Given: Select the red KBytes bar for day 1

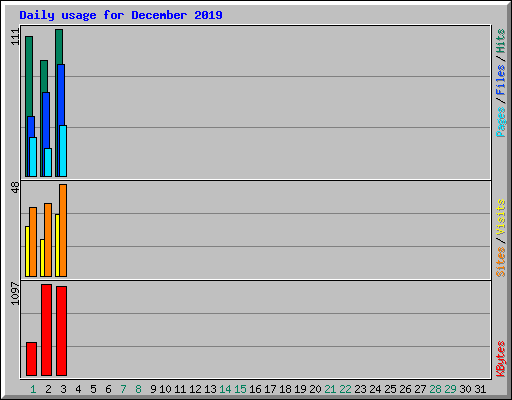Looking at the screenshot, I should point(31,359).
